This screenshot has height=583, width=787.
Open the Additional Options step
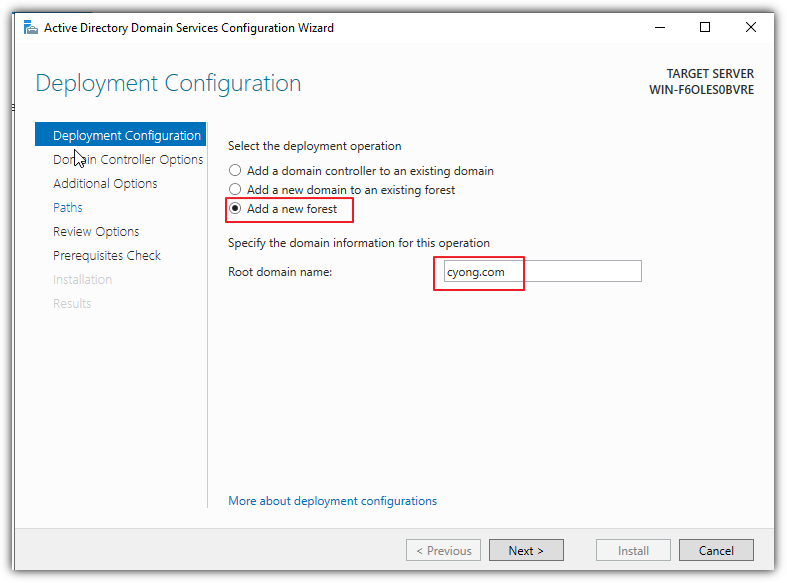click(105, 183)
